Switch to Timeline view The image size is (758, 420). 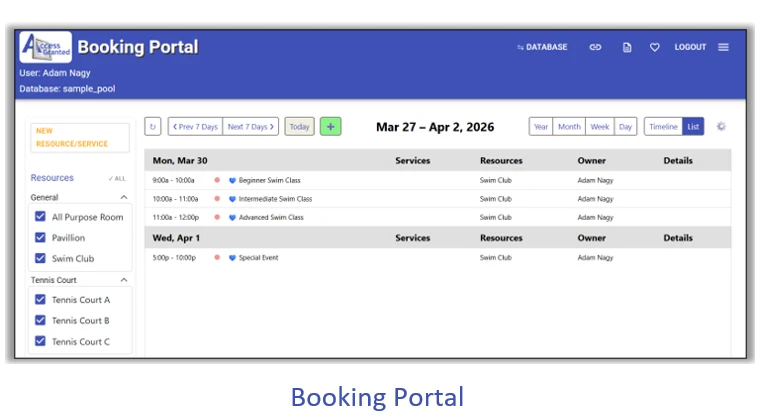pos(662,127)
